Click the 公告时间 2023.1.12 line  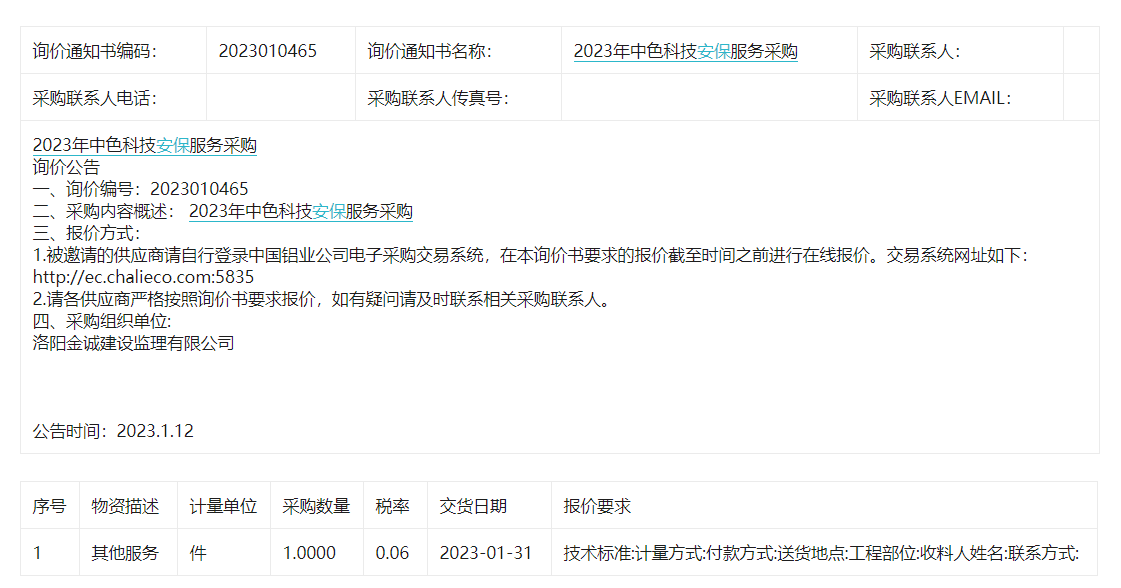(113, 431)
